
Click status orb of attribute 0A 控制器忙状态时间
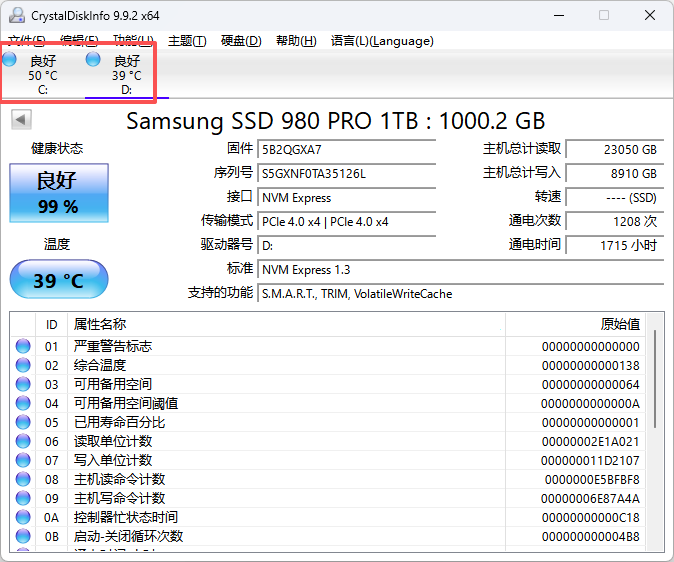tap(23, 517)
